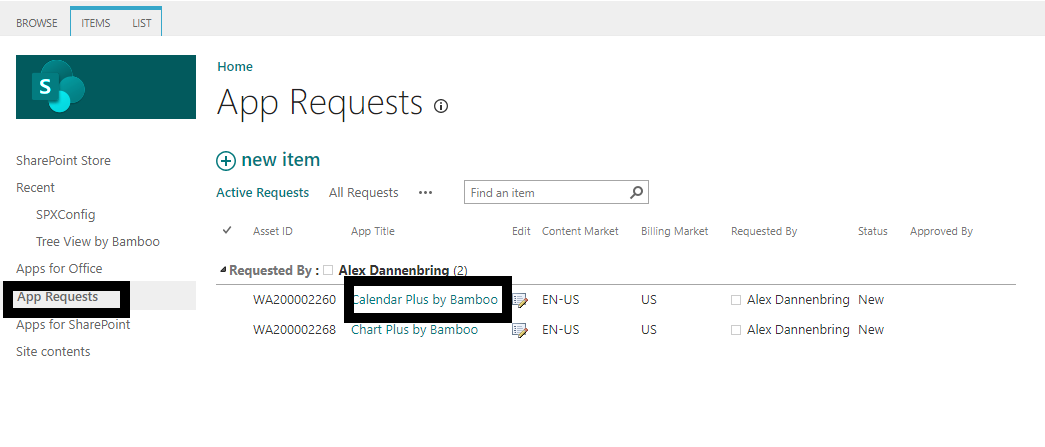Screen dimensions: 1045x447
Task: Open Chart Plus by Bamboo request
Action: tap(414, 330)
